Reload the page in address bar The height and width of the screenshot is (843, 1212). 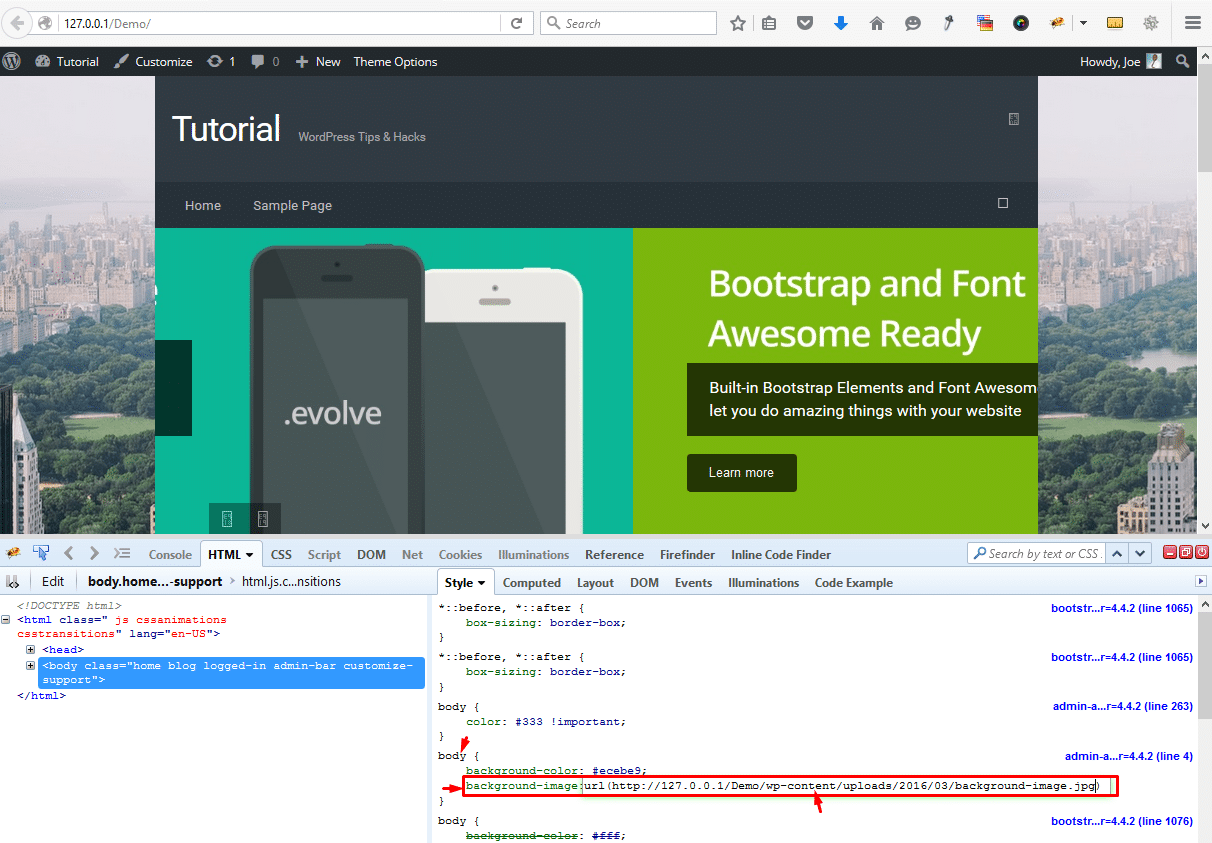click(516, 23)
